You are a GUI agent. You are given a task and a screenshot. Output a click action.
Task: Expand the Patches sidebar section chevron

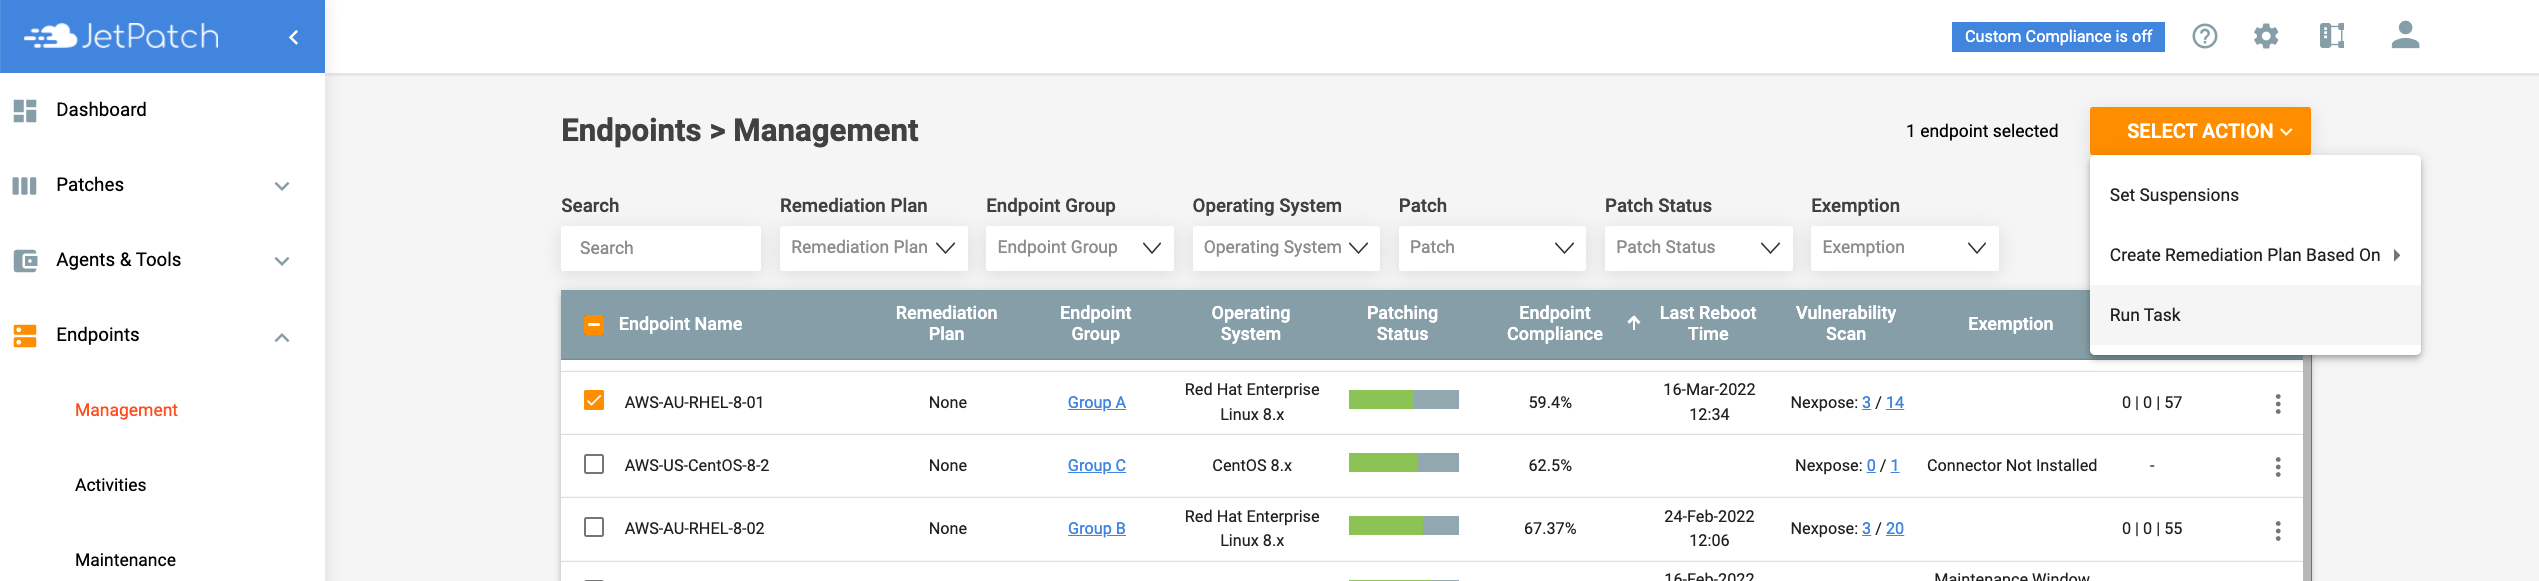(282, 186)
